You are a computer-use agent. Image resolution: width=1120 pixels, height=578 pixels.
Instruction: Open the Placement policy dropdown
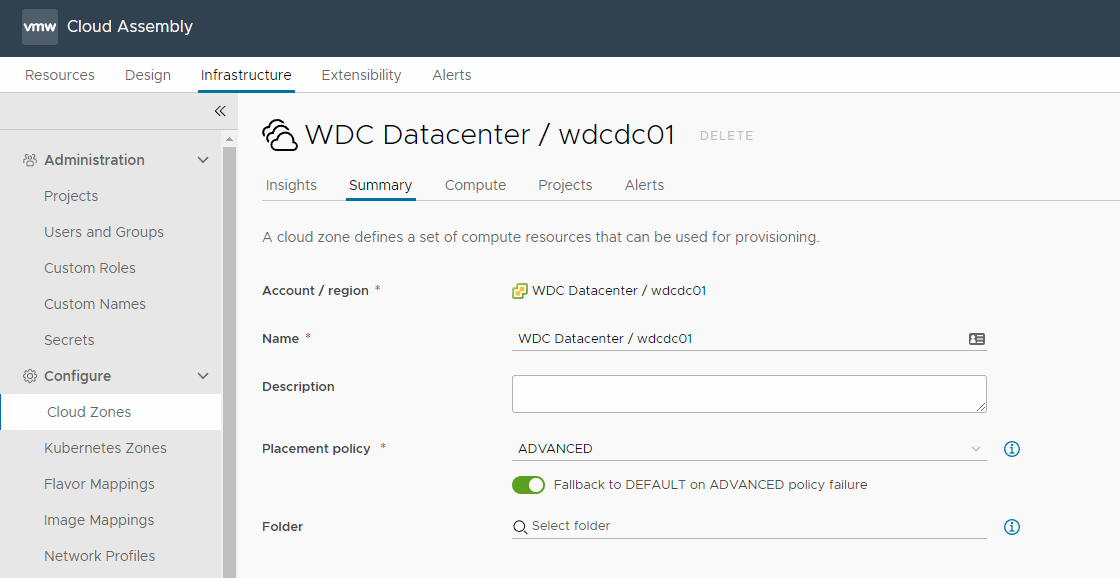(748, 449)
